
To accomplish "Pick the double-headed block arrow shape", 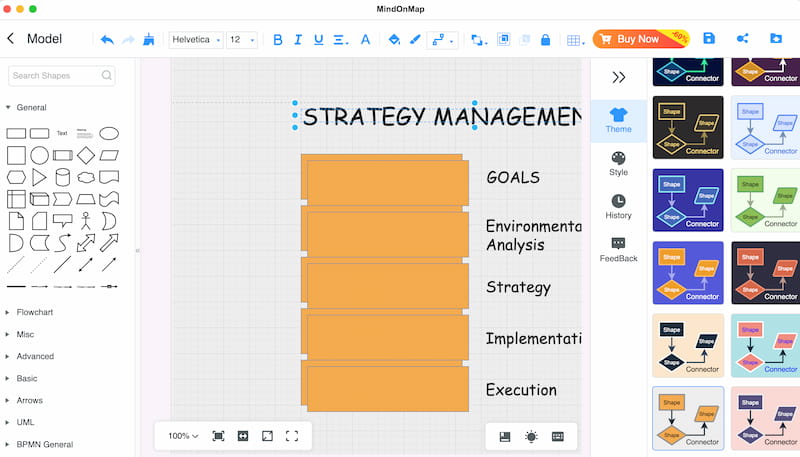I will click(86, 243).
